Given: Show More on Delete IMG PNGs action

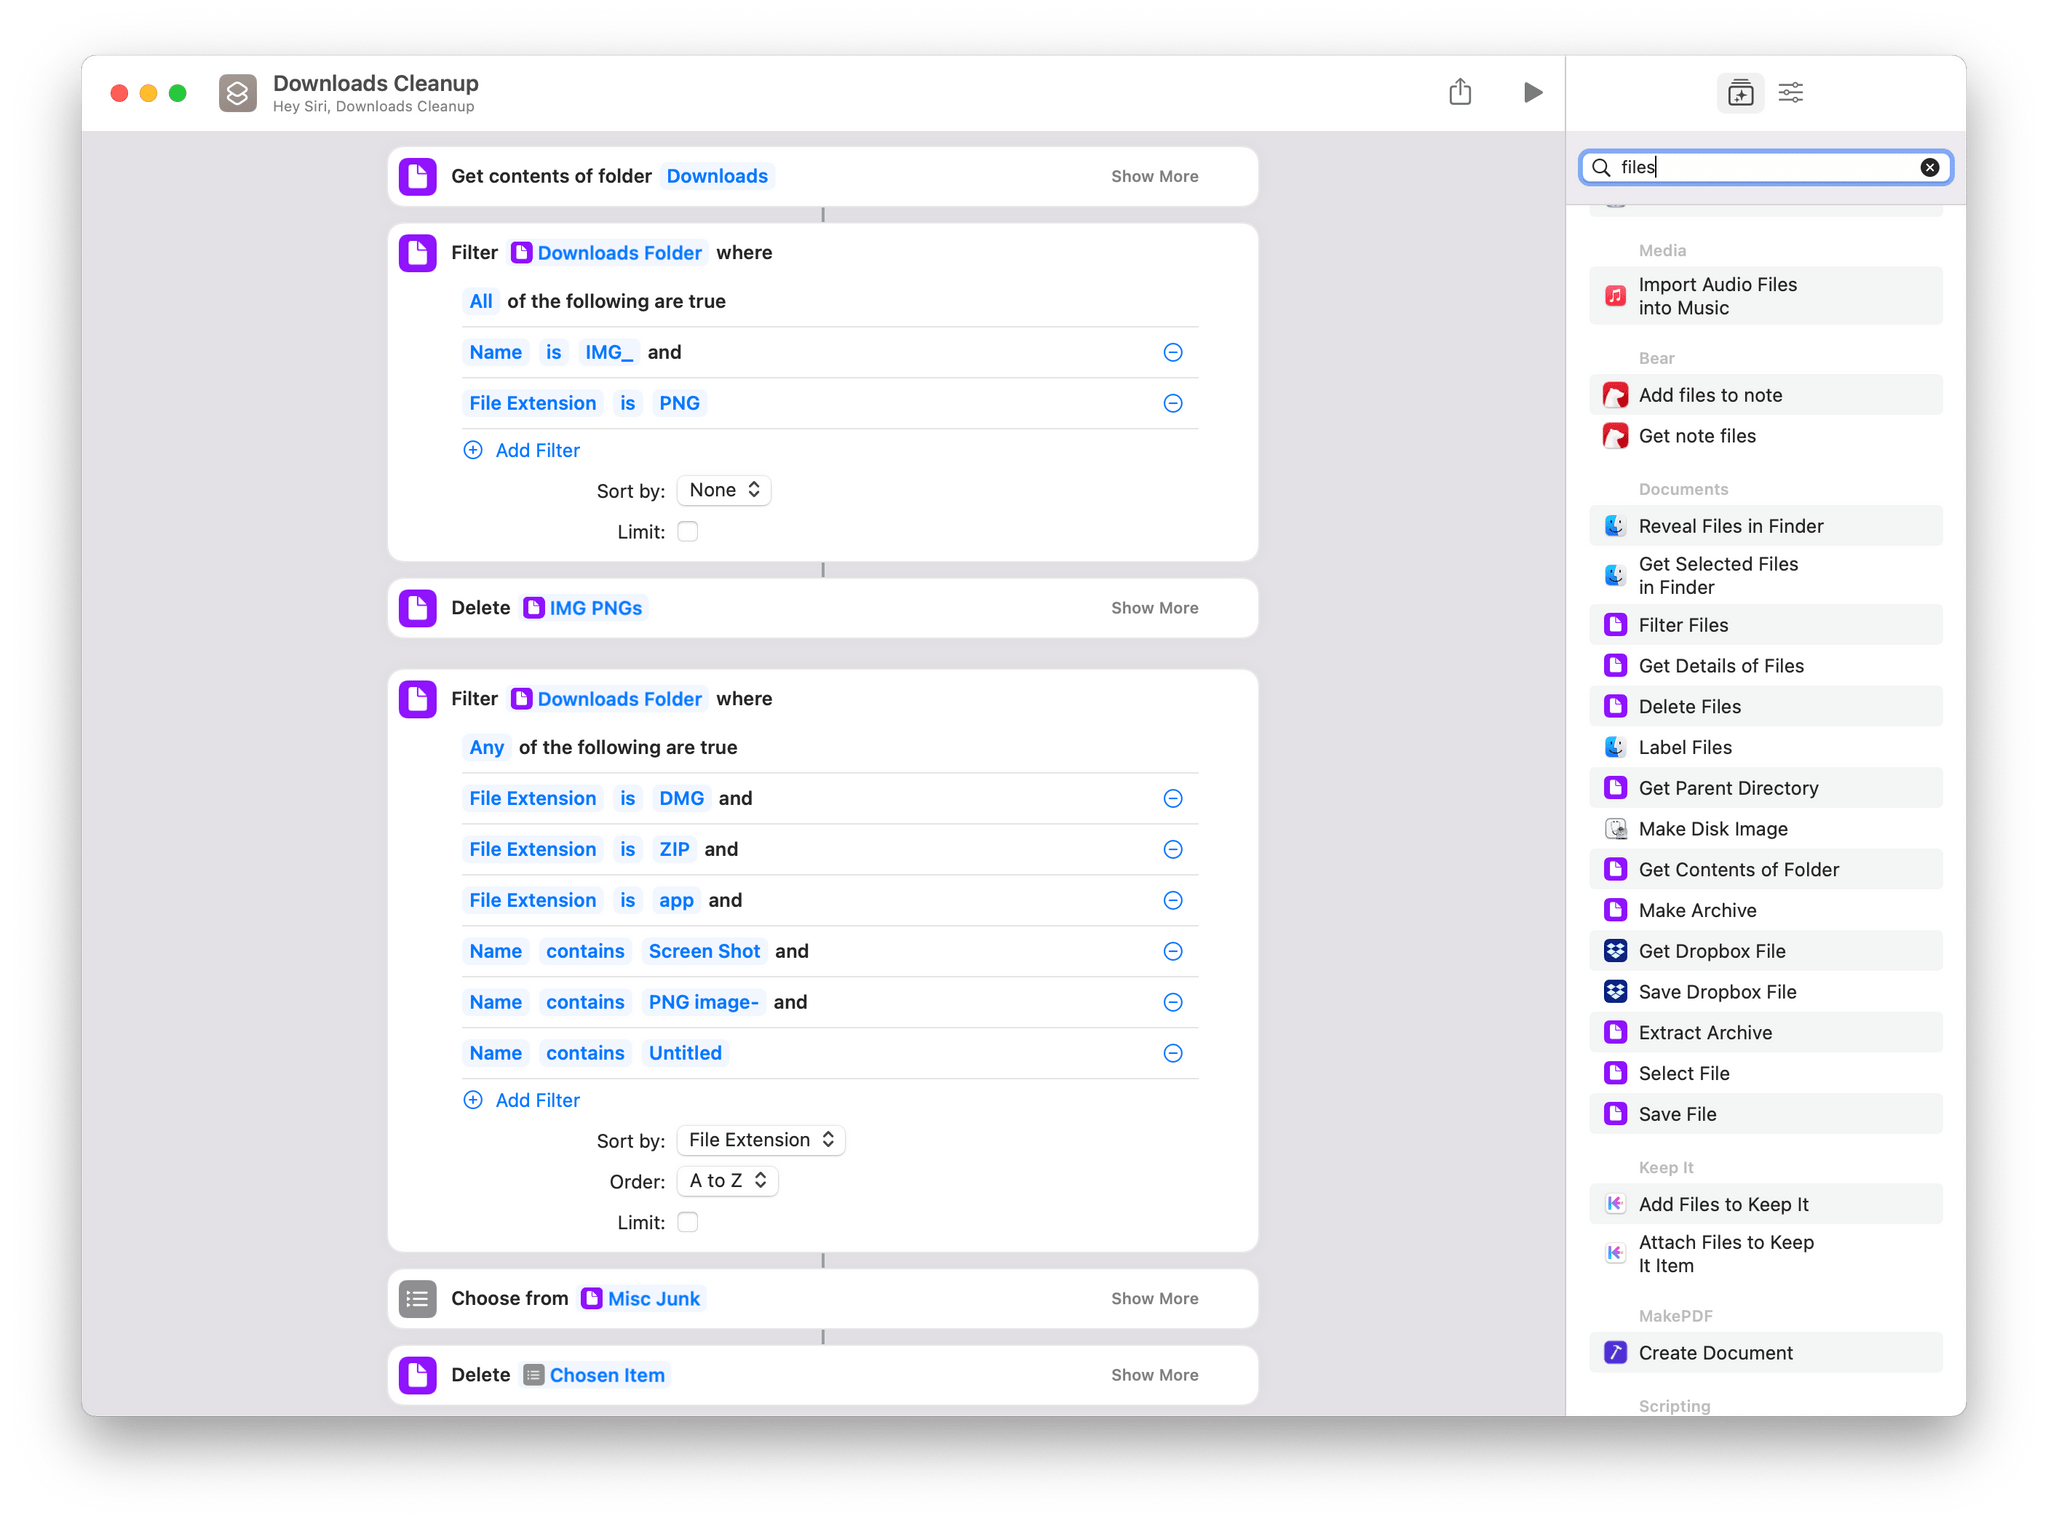Looking at the screenshot, I should [1154, 608].
